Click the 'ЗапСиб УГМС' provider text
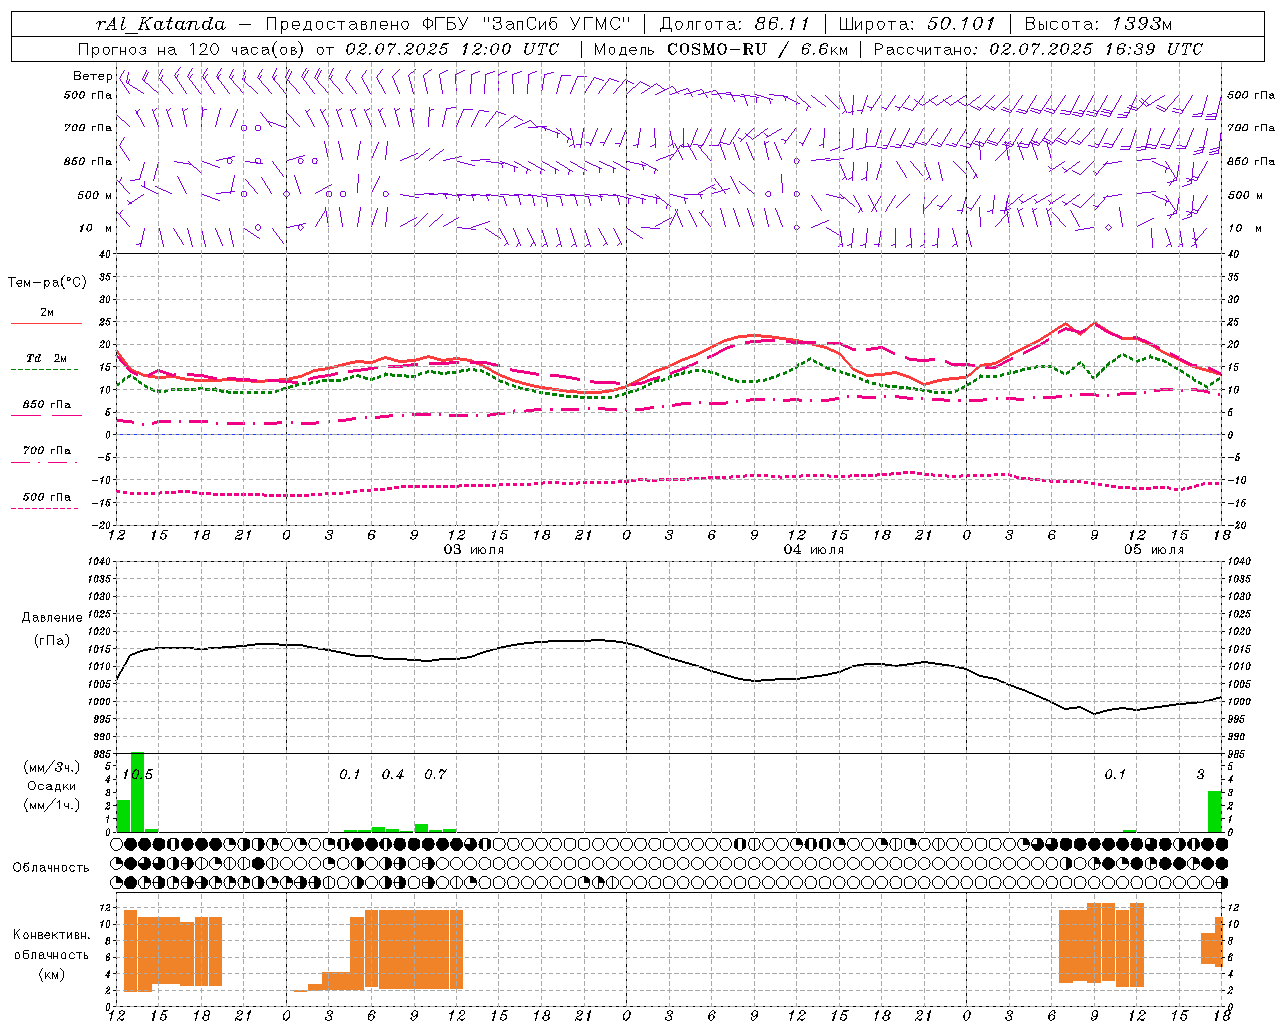 click(555, 24)
